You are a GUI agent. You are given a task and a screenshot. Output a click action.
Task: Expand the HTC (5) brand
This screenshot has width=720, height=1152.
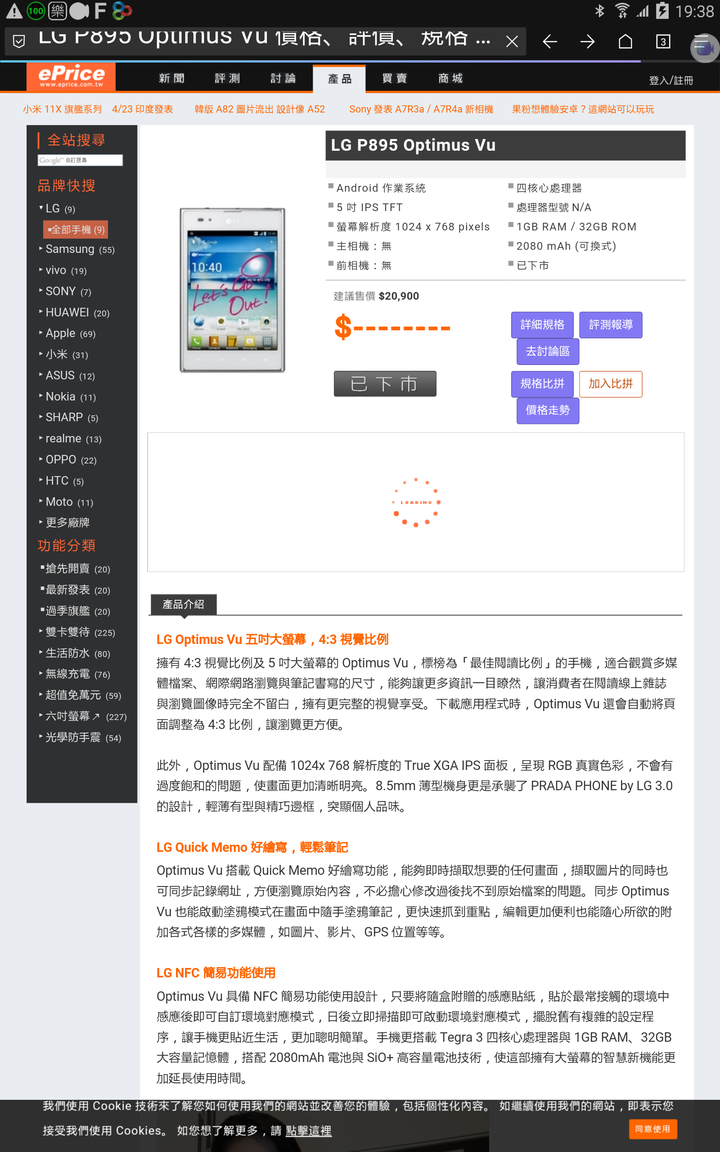(61, 481)
